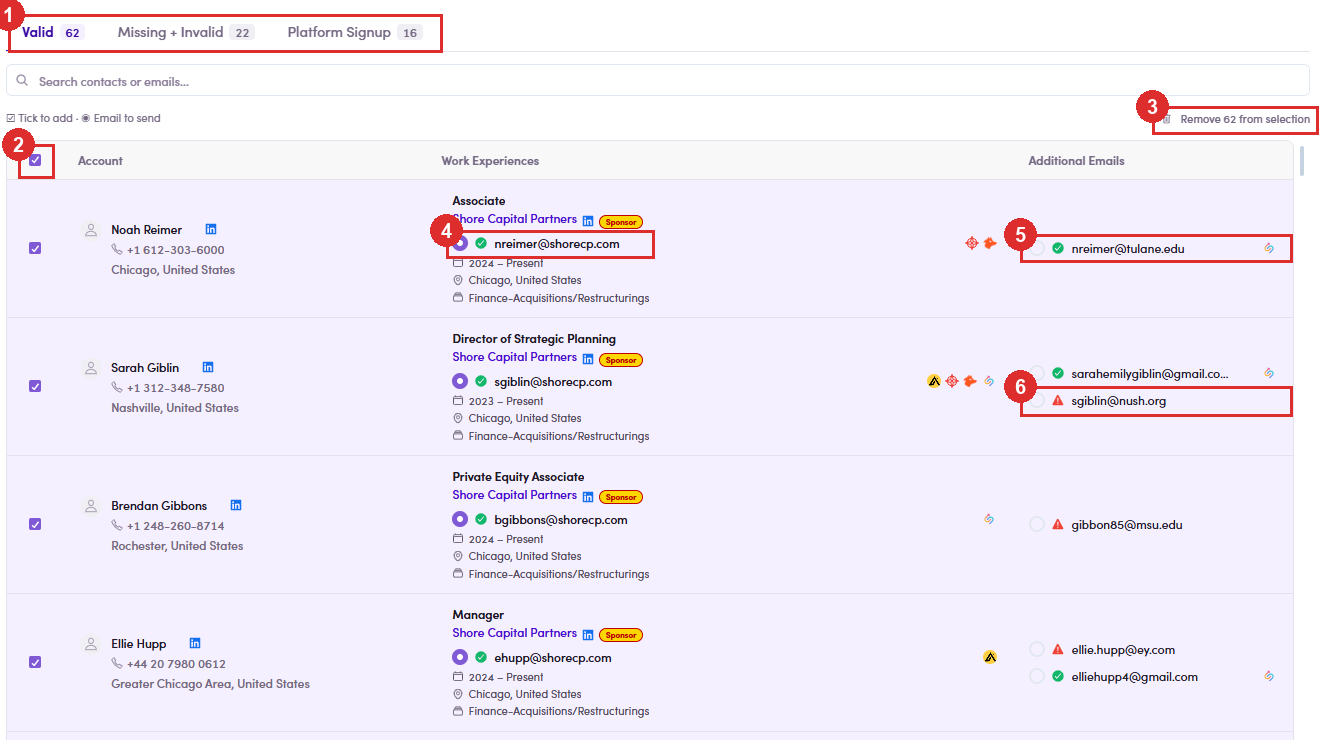
Task: Open Noah Reimer's LinkedIn profile icon
Action: pyautogui.click(x=211, y=229)
